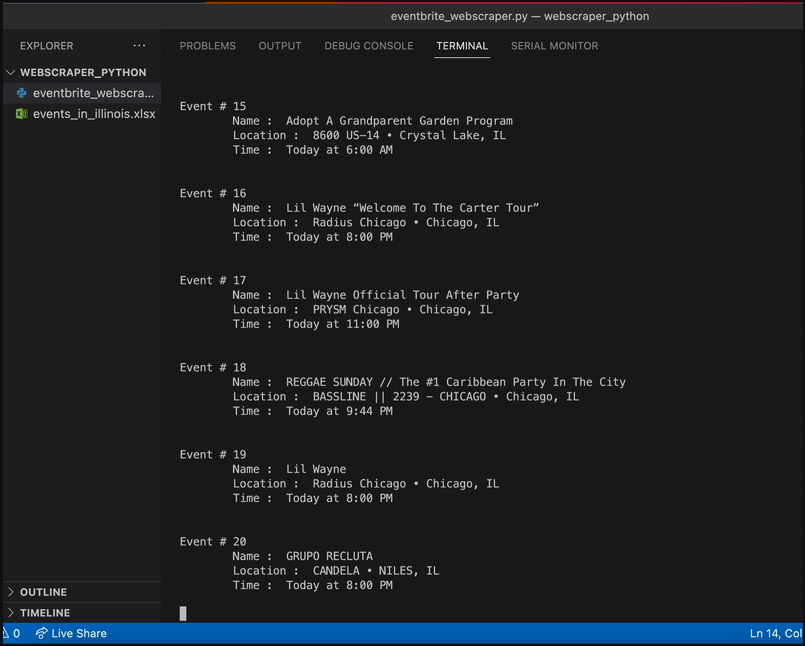Select the TERMINAL tab
Viewport: 805px width, 646px height.
(x=462, y=46)
